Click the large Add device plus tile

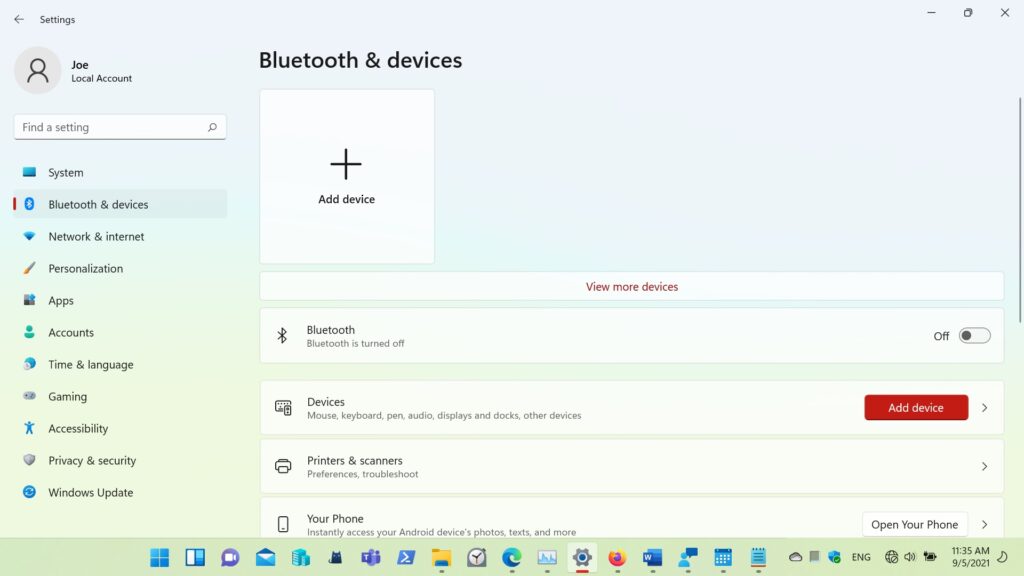click(x=346, y=176)
